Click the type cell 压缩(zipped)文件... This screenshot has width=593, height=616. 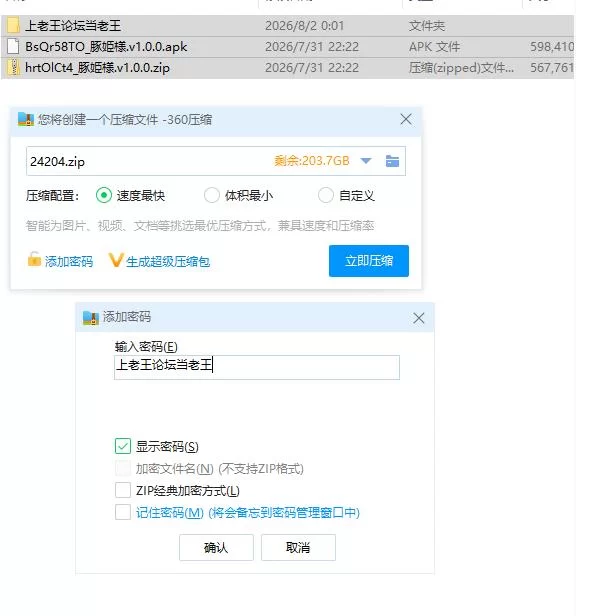coord(461,68)
